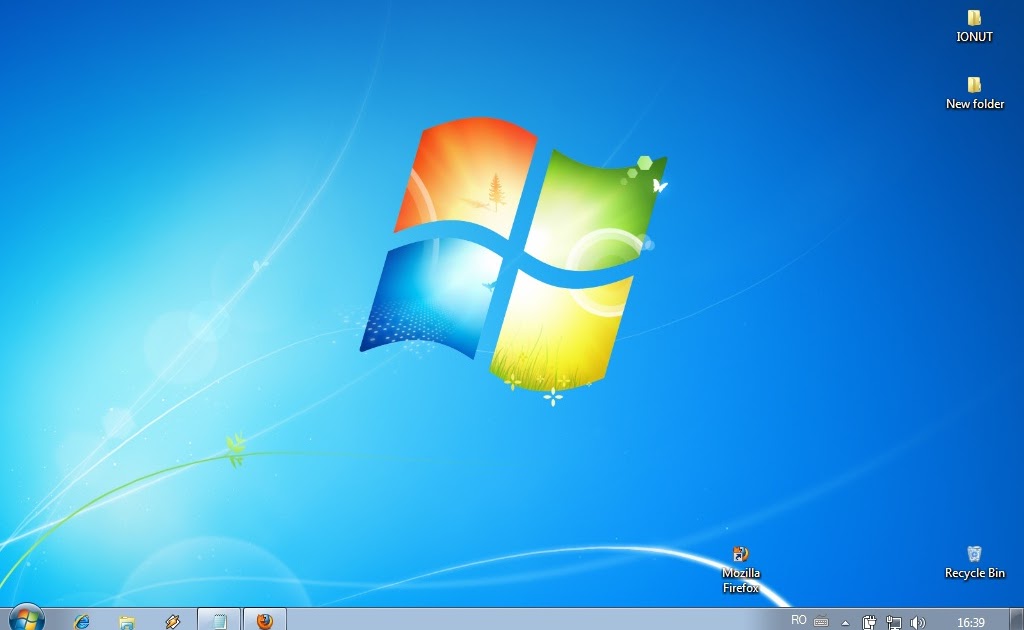Viewport: 1024px width, 630px height.
Task: Open the New folder on the desktop
Action: pos(972,86)
